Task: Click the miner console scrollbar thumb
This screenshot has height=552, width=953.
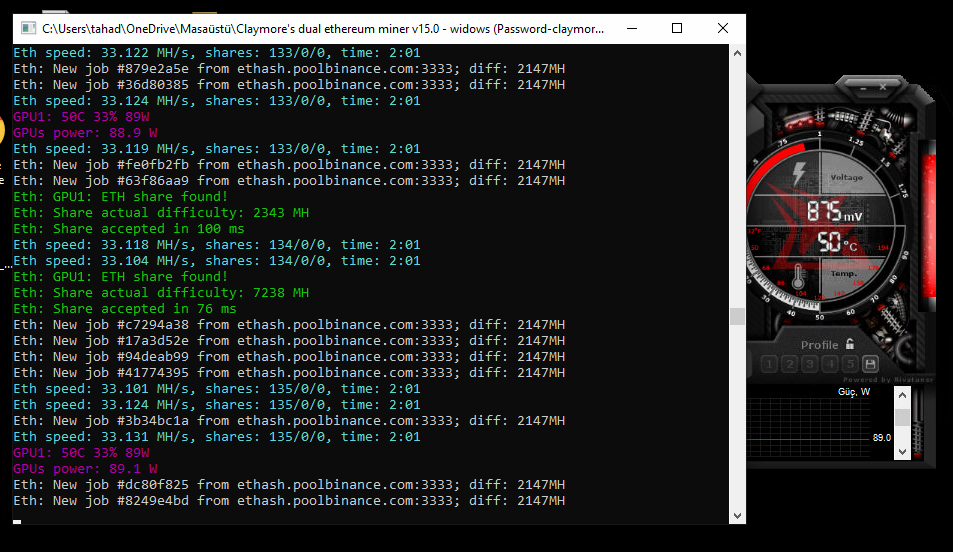Action: coord(737,317)
